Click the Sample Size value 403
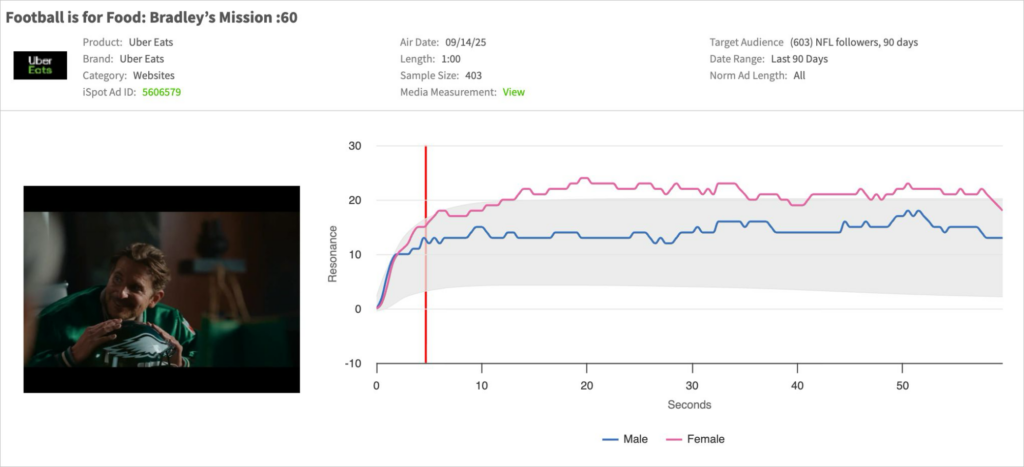The image size is (1024, 467). (x=474, y=75)
